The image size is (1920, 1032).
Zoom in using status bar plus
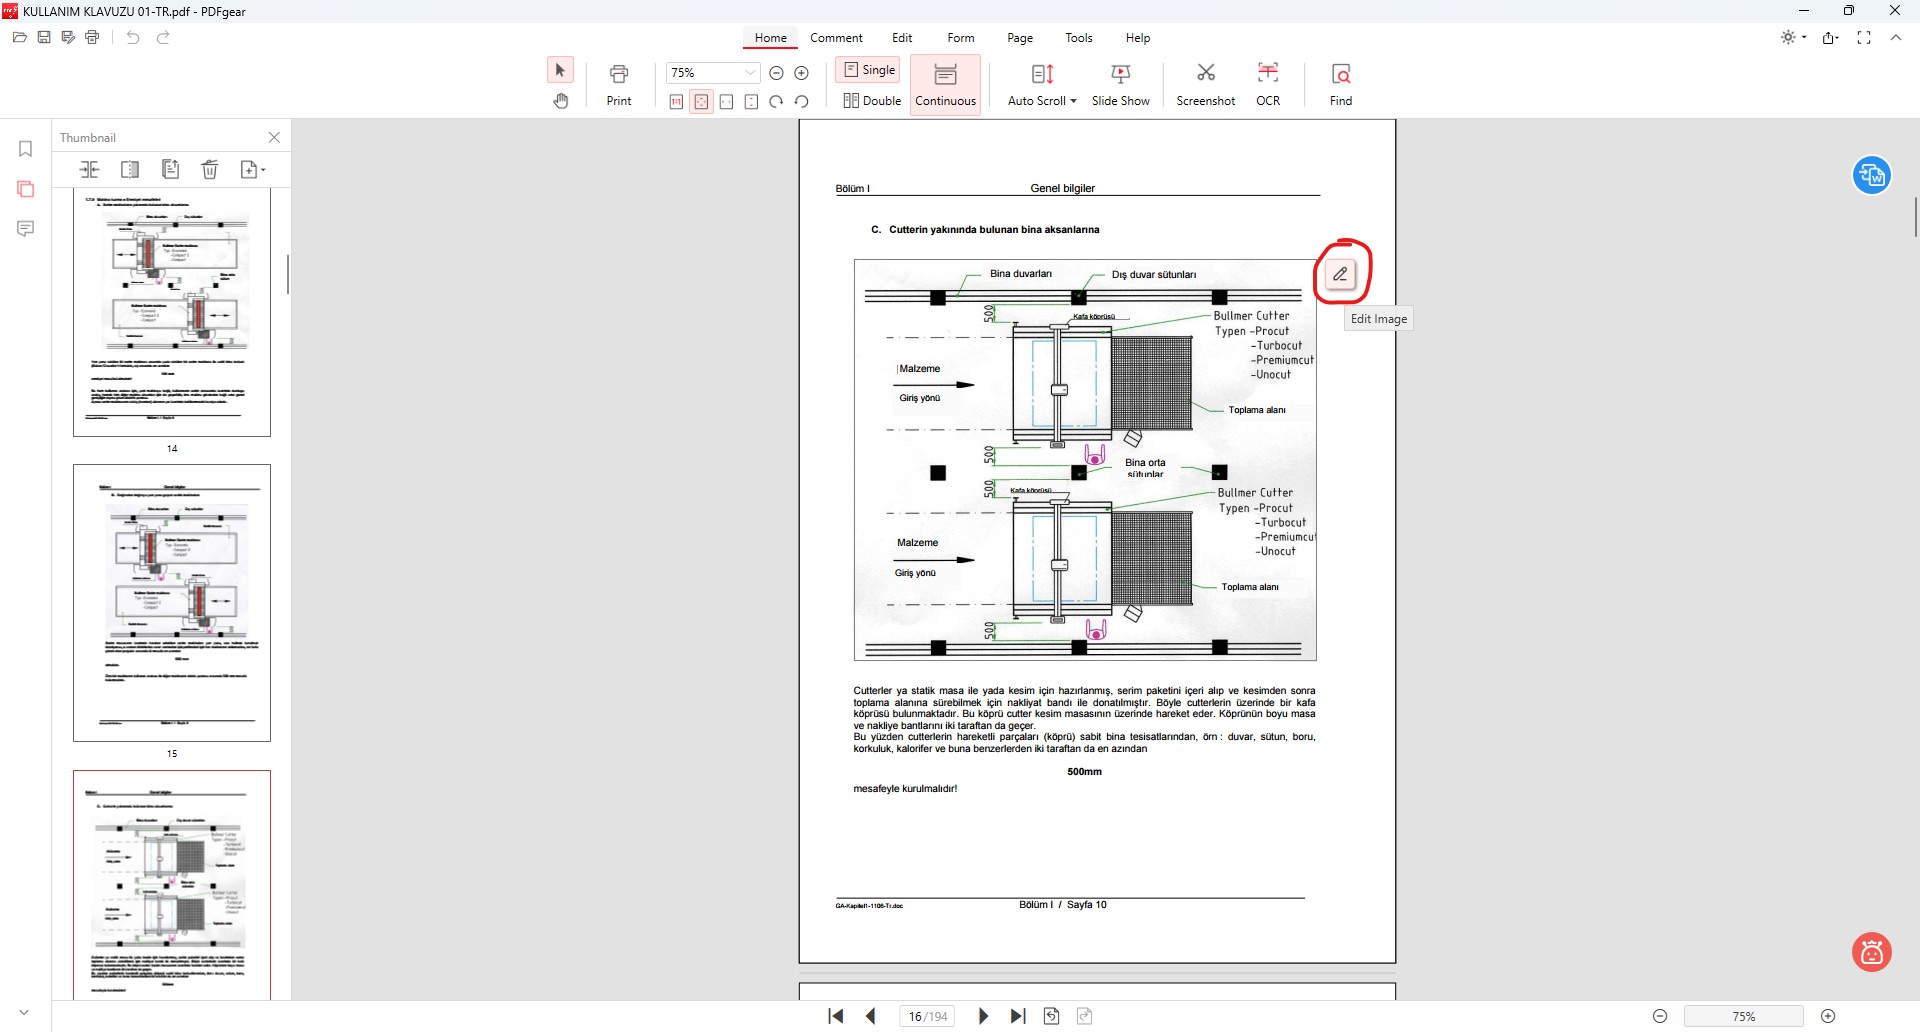click(x=1828, y=1016)
